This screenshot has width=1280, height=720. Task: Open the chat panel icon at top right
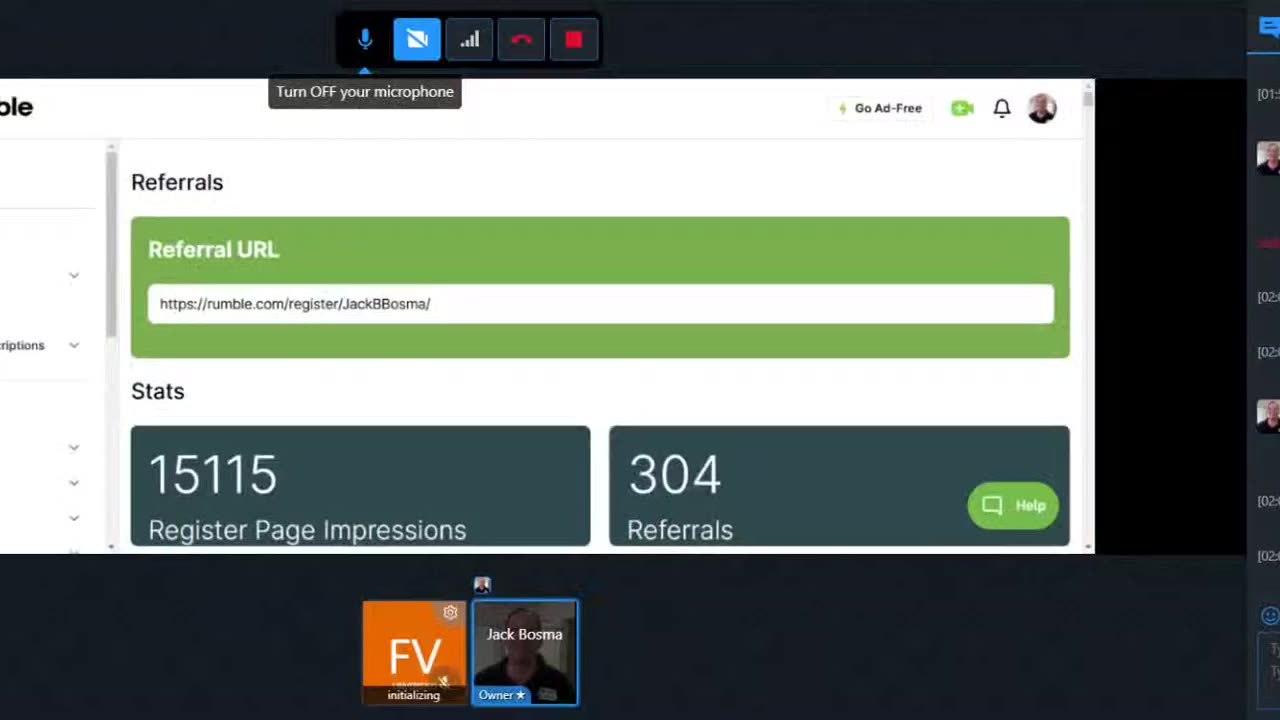coord(1269,28)
